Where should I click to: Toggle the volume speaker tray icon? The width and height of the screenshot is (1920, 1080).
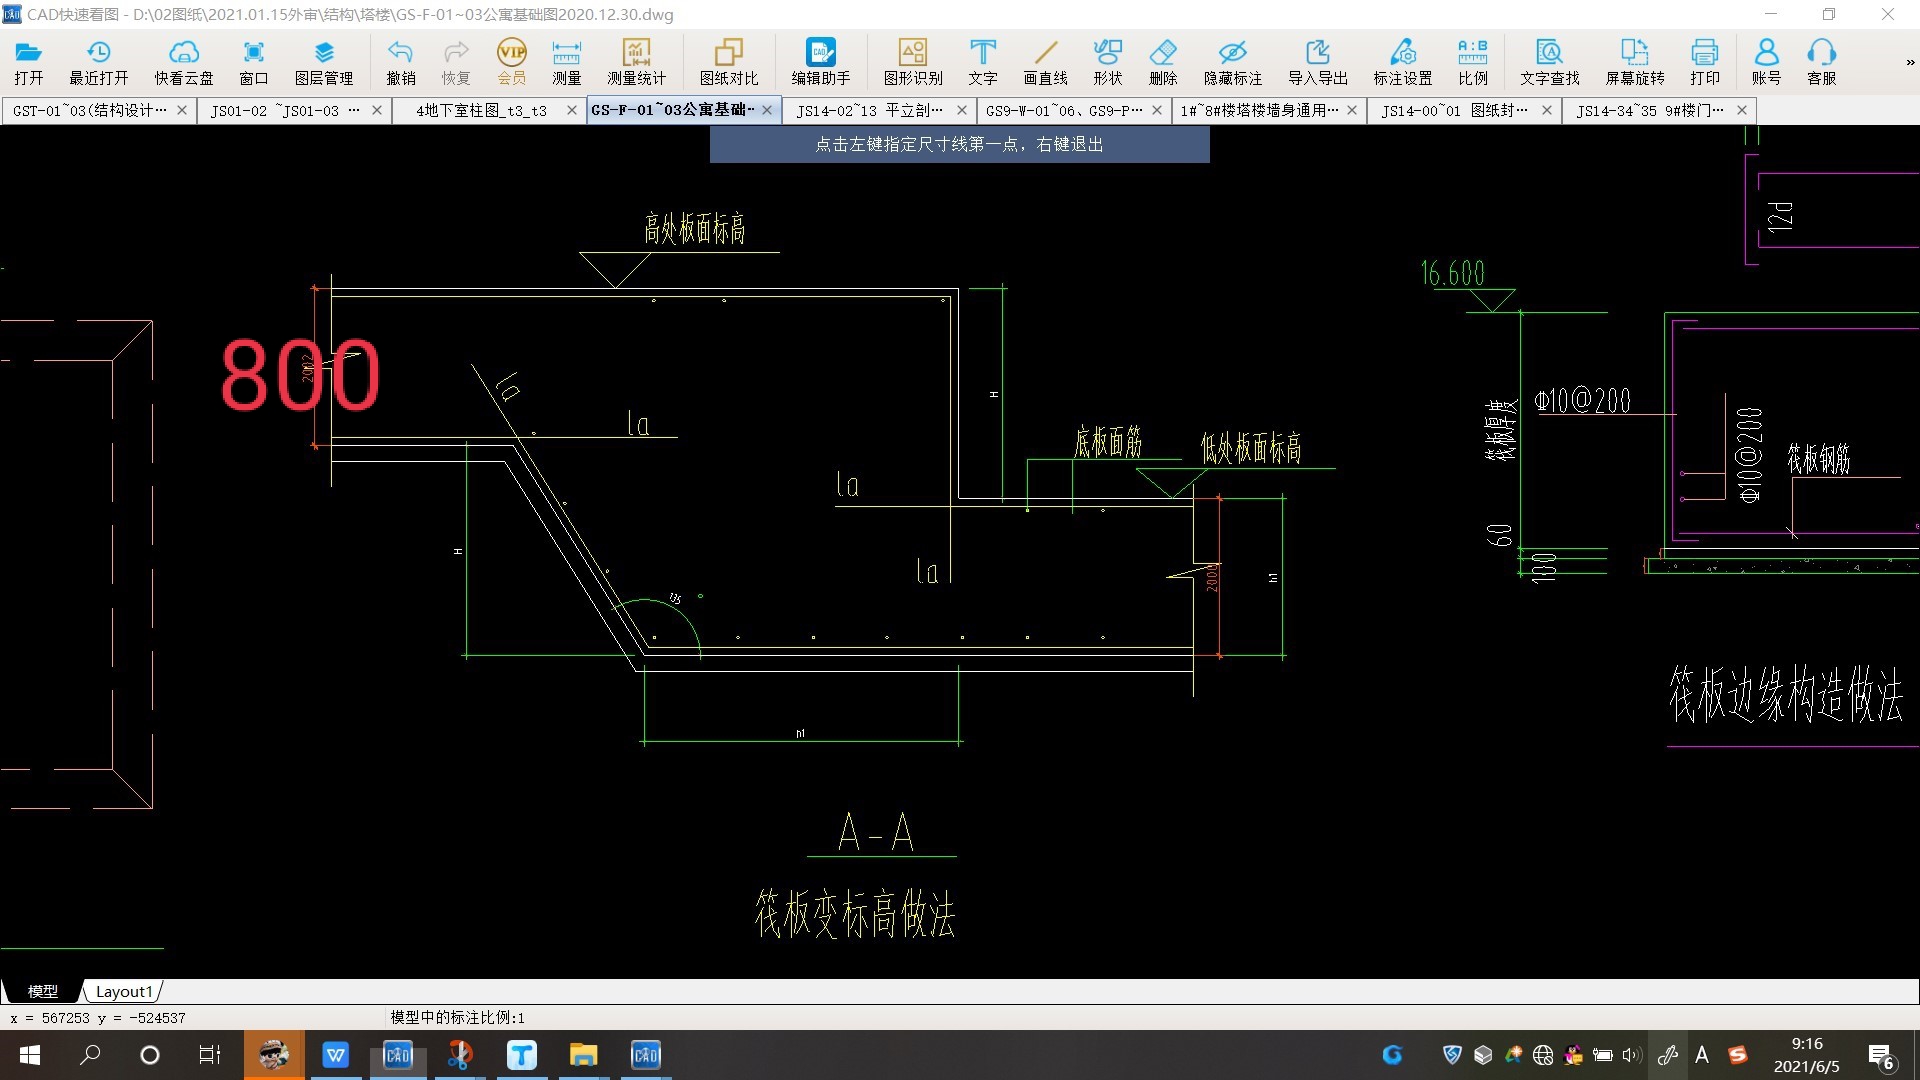coord(1632,1055)
